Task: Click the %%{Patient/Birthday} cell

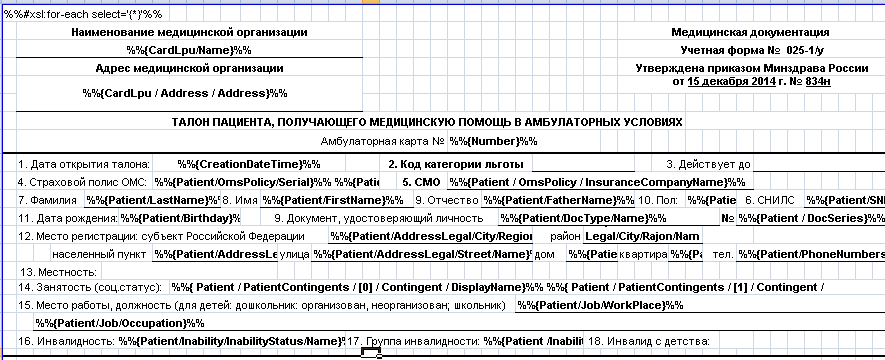Action: point(180,218)
